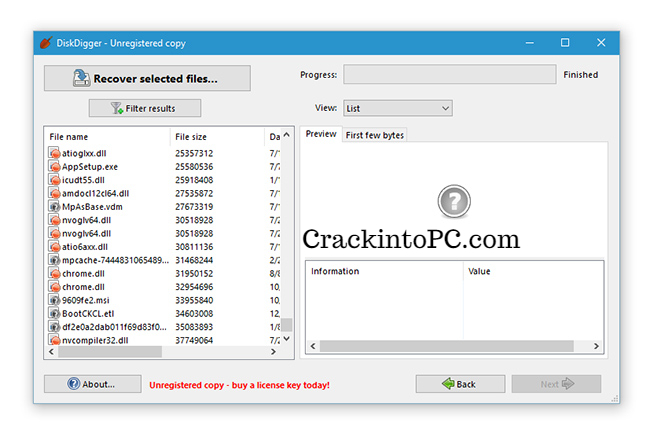Viewport: 650px width, 422px height.
Task: Click the information panel scroll left arrow
Action: [x=313, y=346]
